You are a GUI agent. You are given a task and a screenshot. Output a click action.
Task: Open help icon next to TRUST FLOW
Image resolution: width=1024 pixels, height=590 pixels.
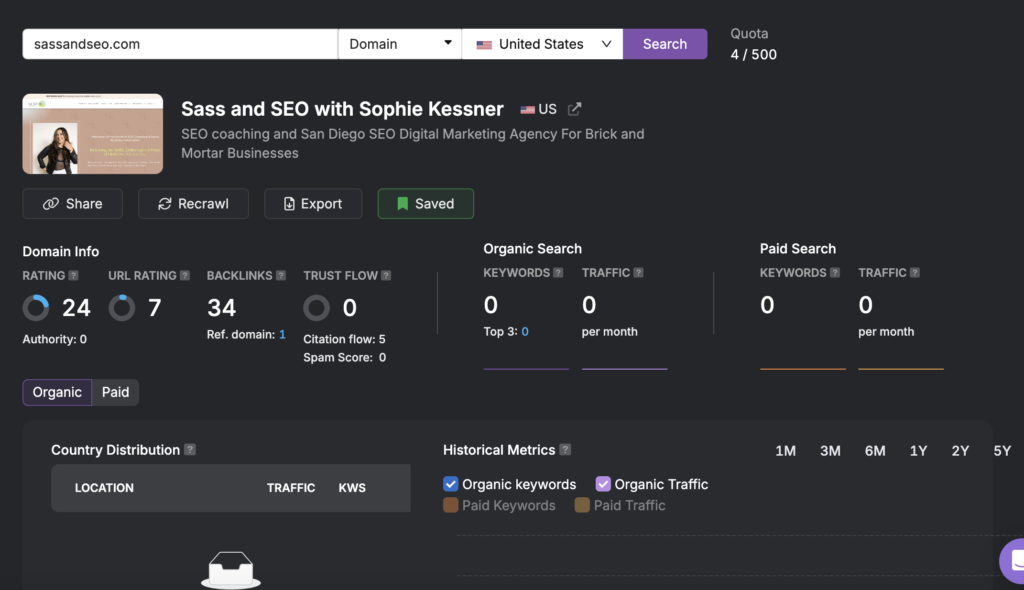[386, 276]
